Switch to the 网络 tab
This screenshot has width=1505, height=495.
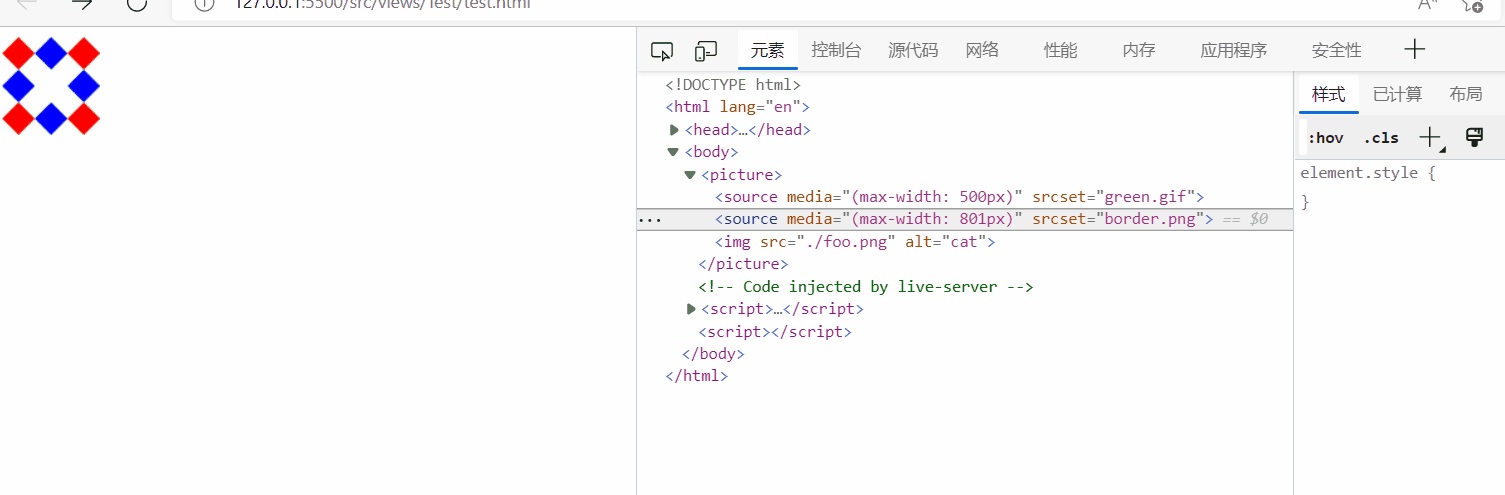[x=982, y=50]
